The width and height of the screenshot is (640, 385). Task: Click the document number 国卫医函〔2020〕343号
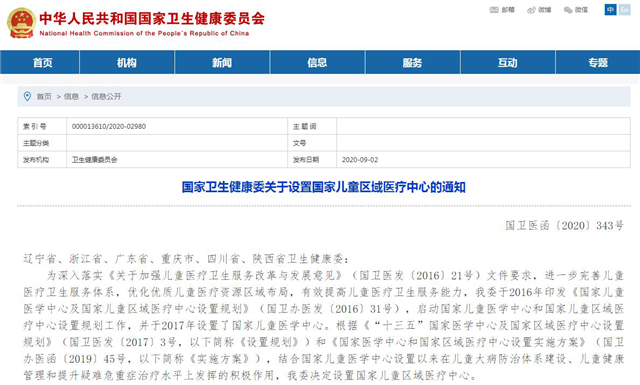click(564, 225)
